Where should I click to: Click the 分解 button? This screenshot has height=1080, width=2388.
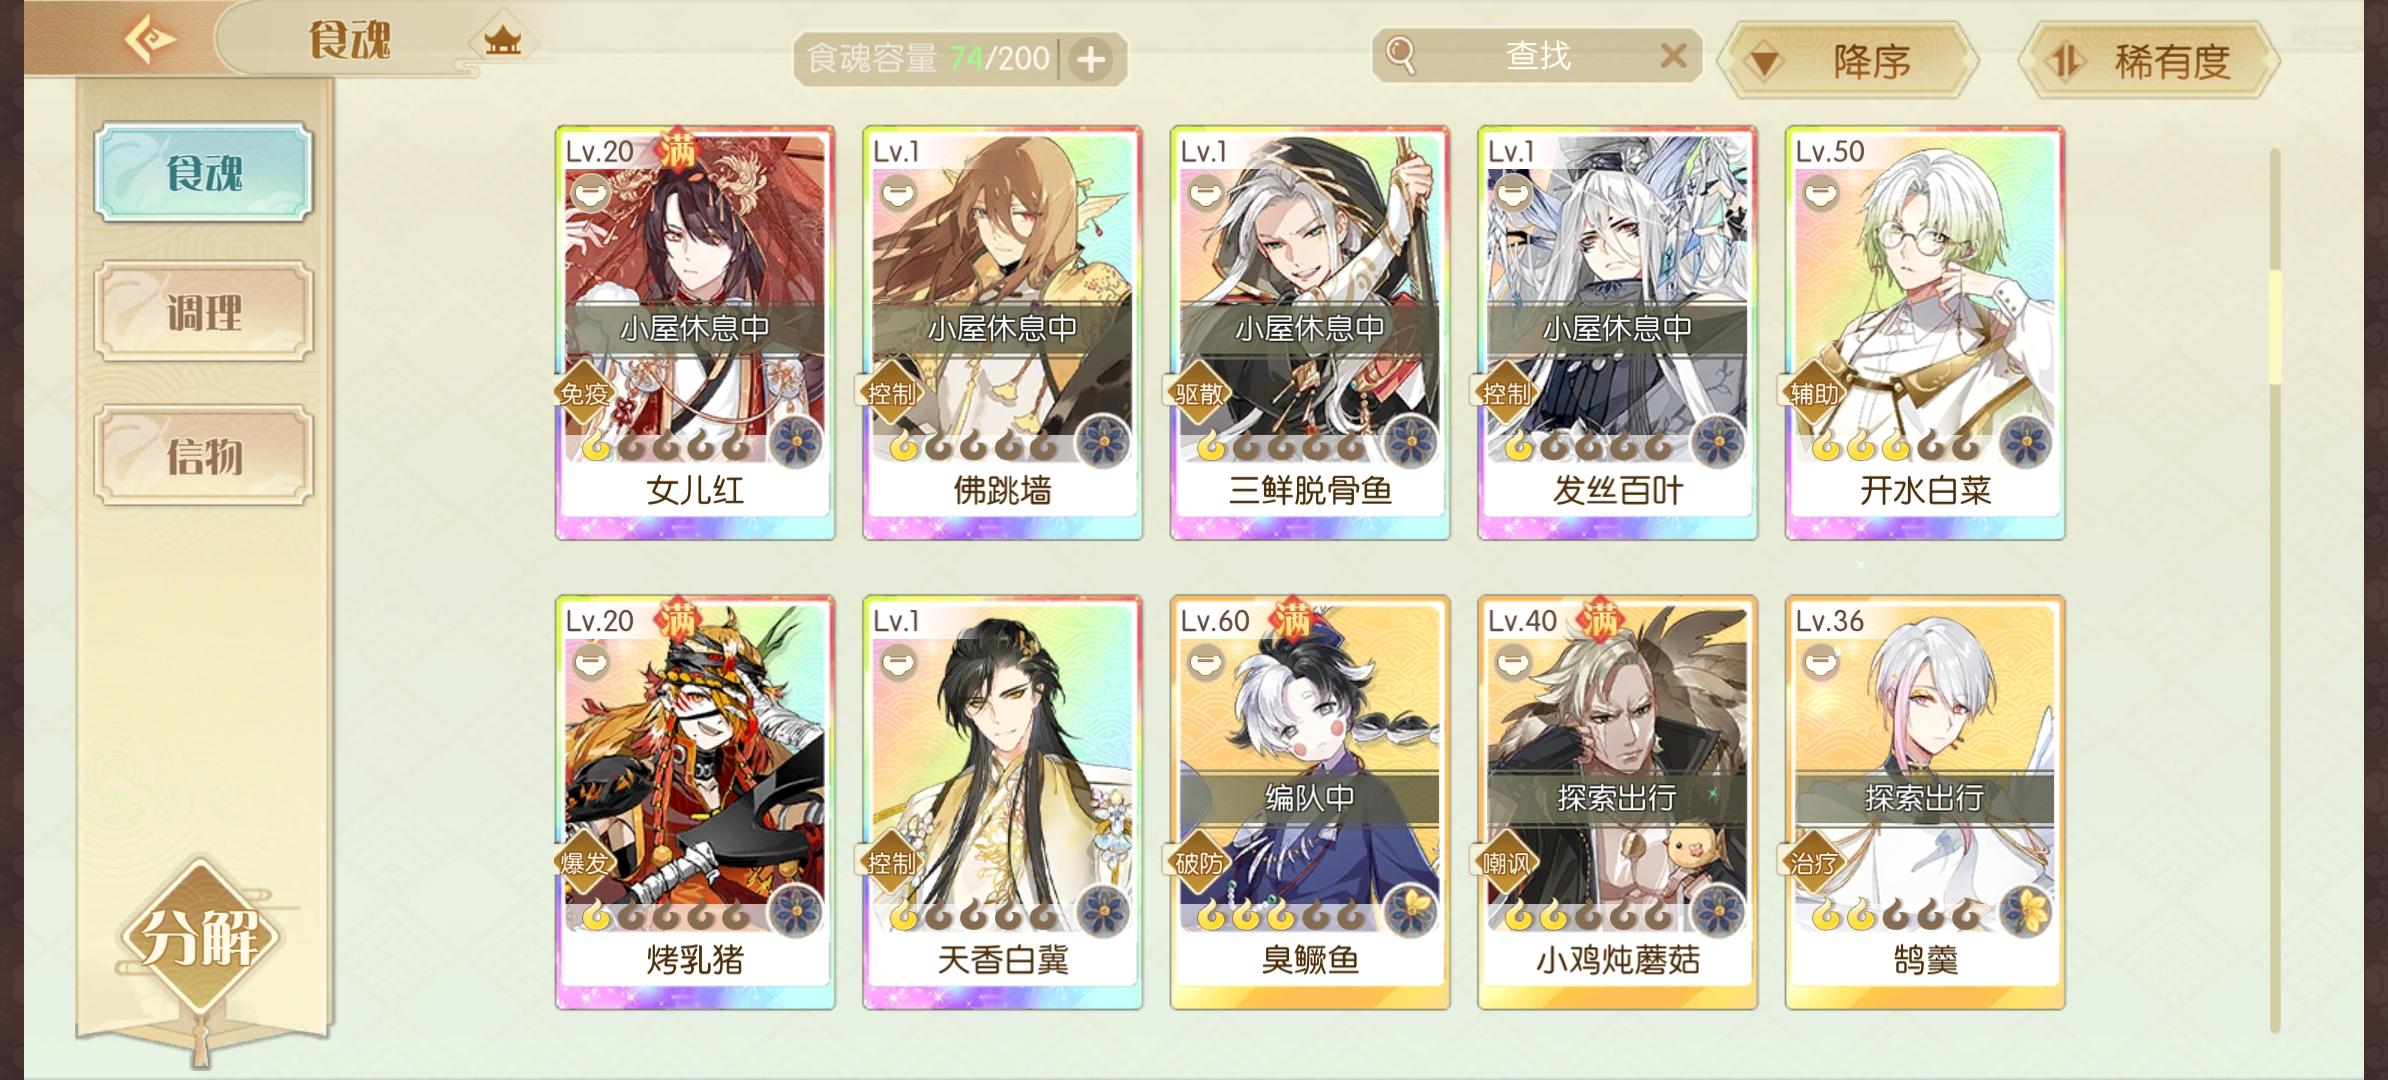(200, 938)
